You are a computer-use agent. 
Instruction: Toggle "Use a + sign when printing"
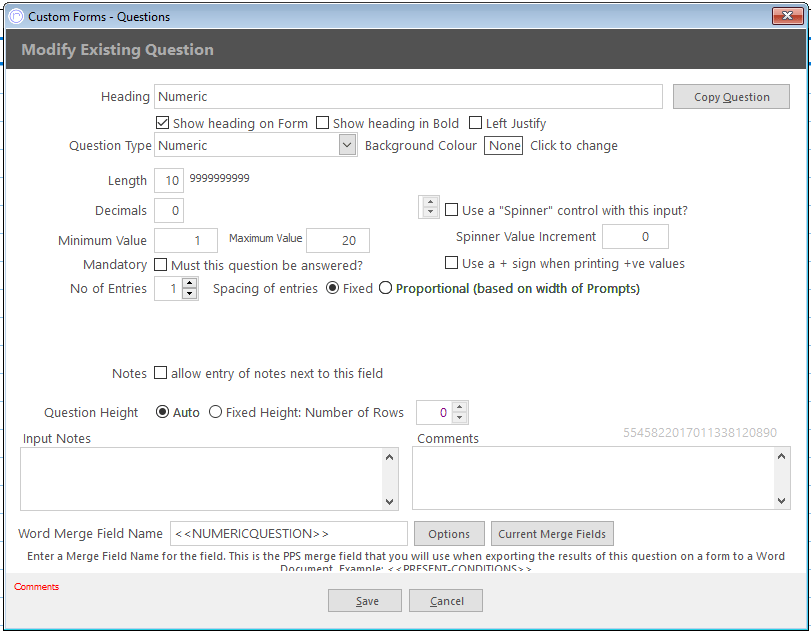point(451,262)
